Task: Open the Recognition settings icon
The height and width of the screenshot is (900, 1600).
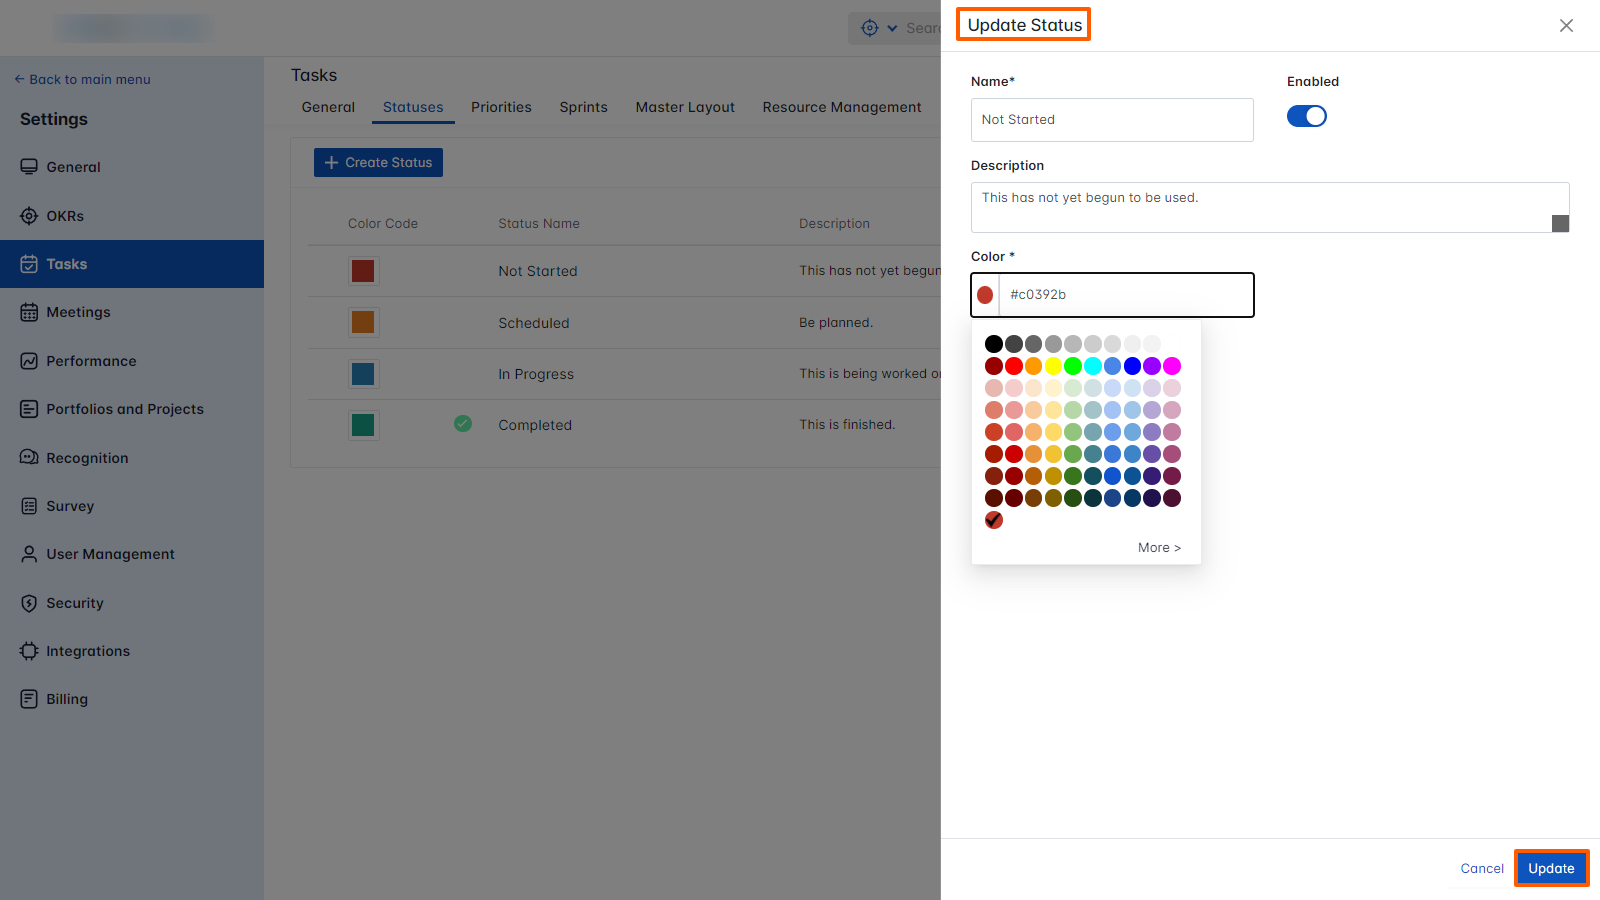Action: click(x=29, y=457)
